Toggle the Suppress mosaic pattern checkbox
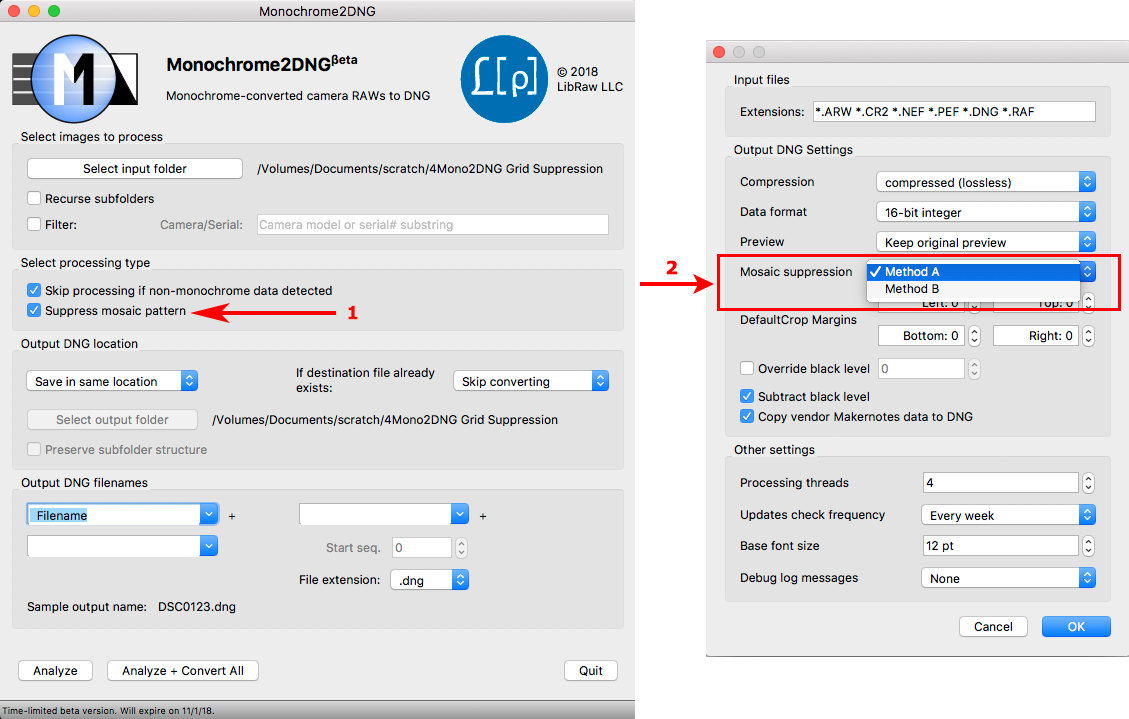This screenshot has width=1129, height=719. pos(34,311)
